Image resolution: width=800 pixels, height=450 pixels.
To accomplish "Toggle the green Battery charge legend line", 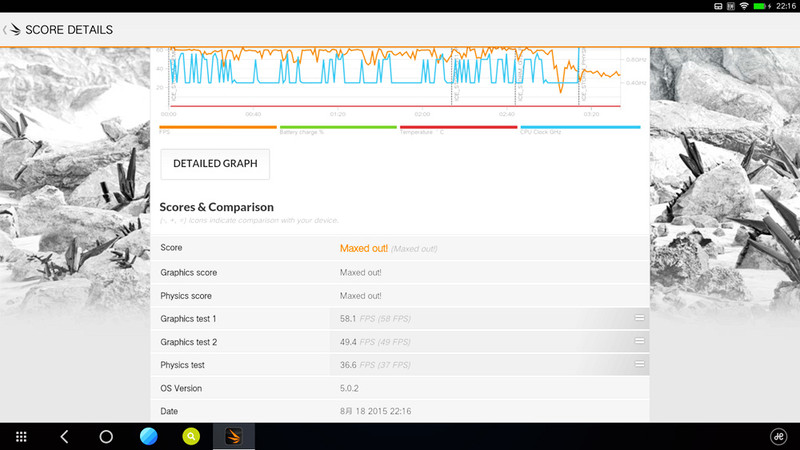I will pyautogui.click(x=338, y=127).
